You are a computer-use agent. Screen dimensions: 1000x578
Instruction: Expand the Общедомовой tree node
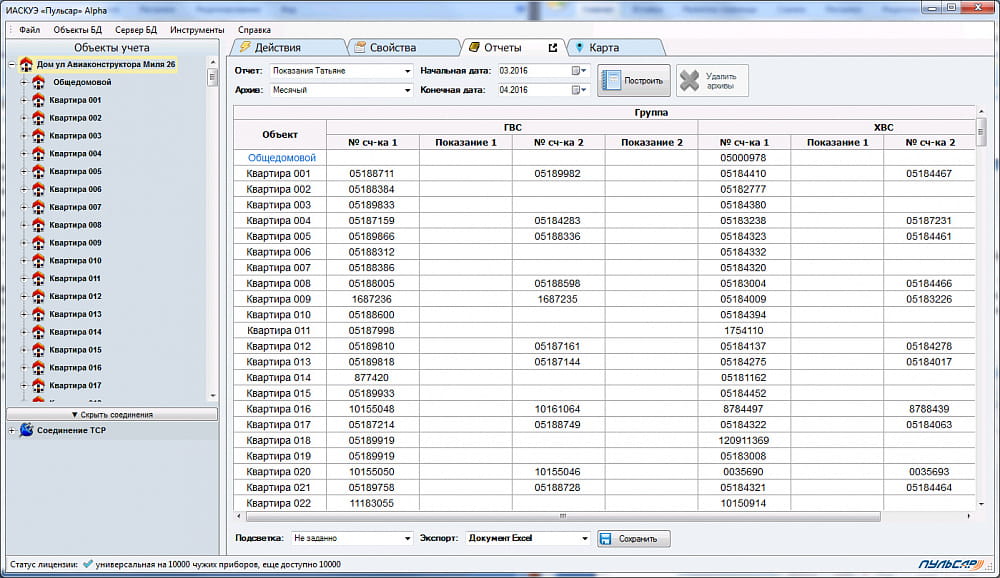[23, 83]
